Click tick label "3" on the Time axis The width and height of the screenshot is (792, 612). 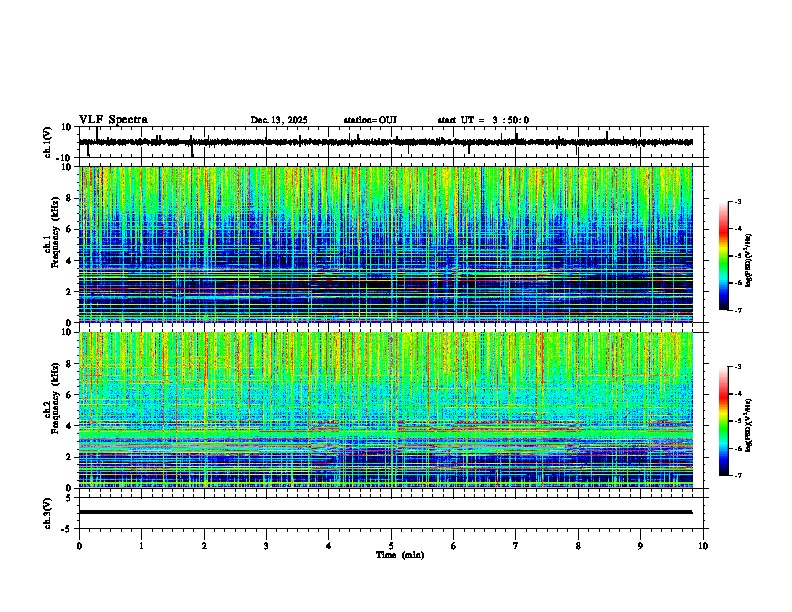tap(266, 546)
